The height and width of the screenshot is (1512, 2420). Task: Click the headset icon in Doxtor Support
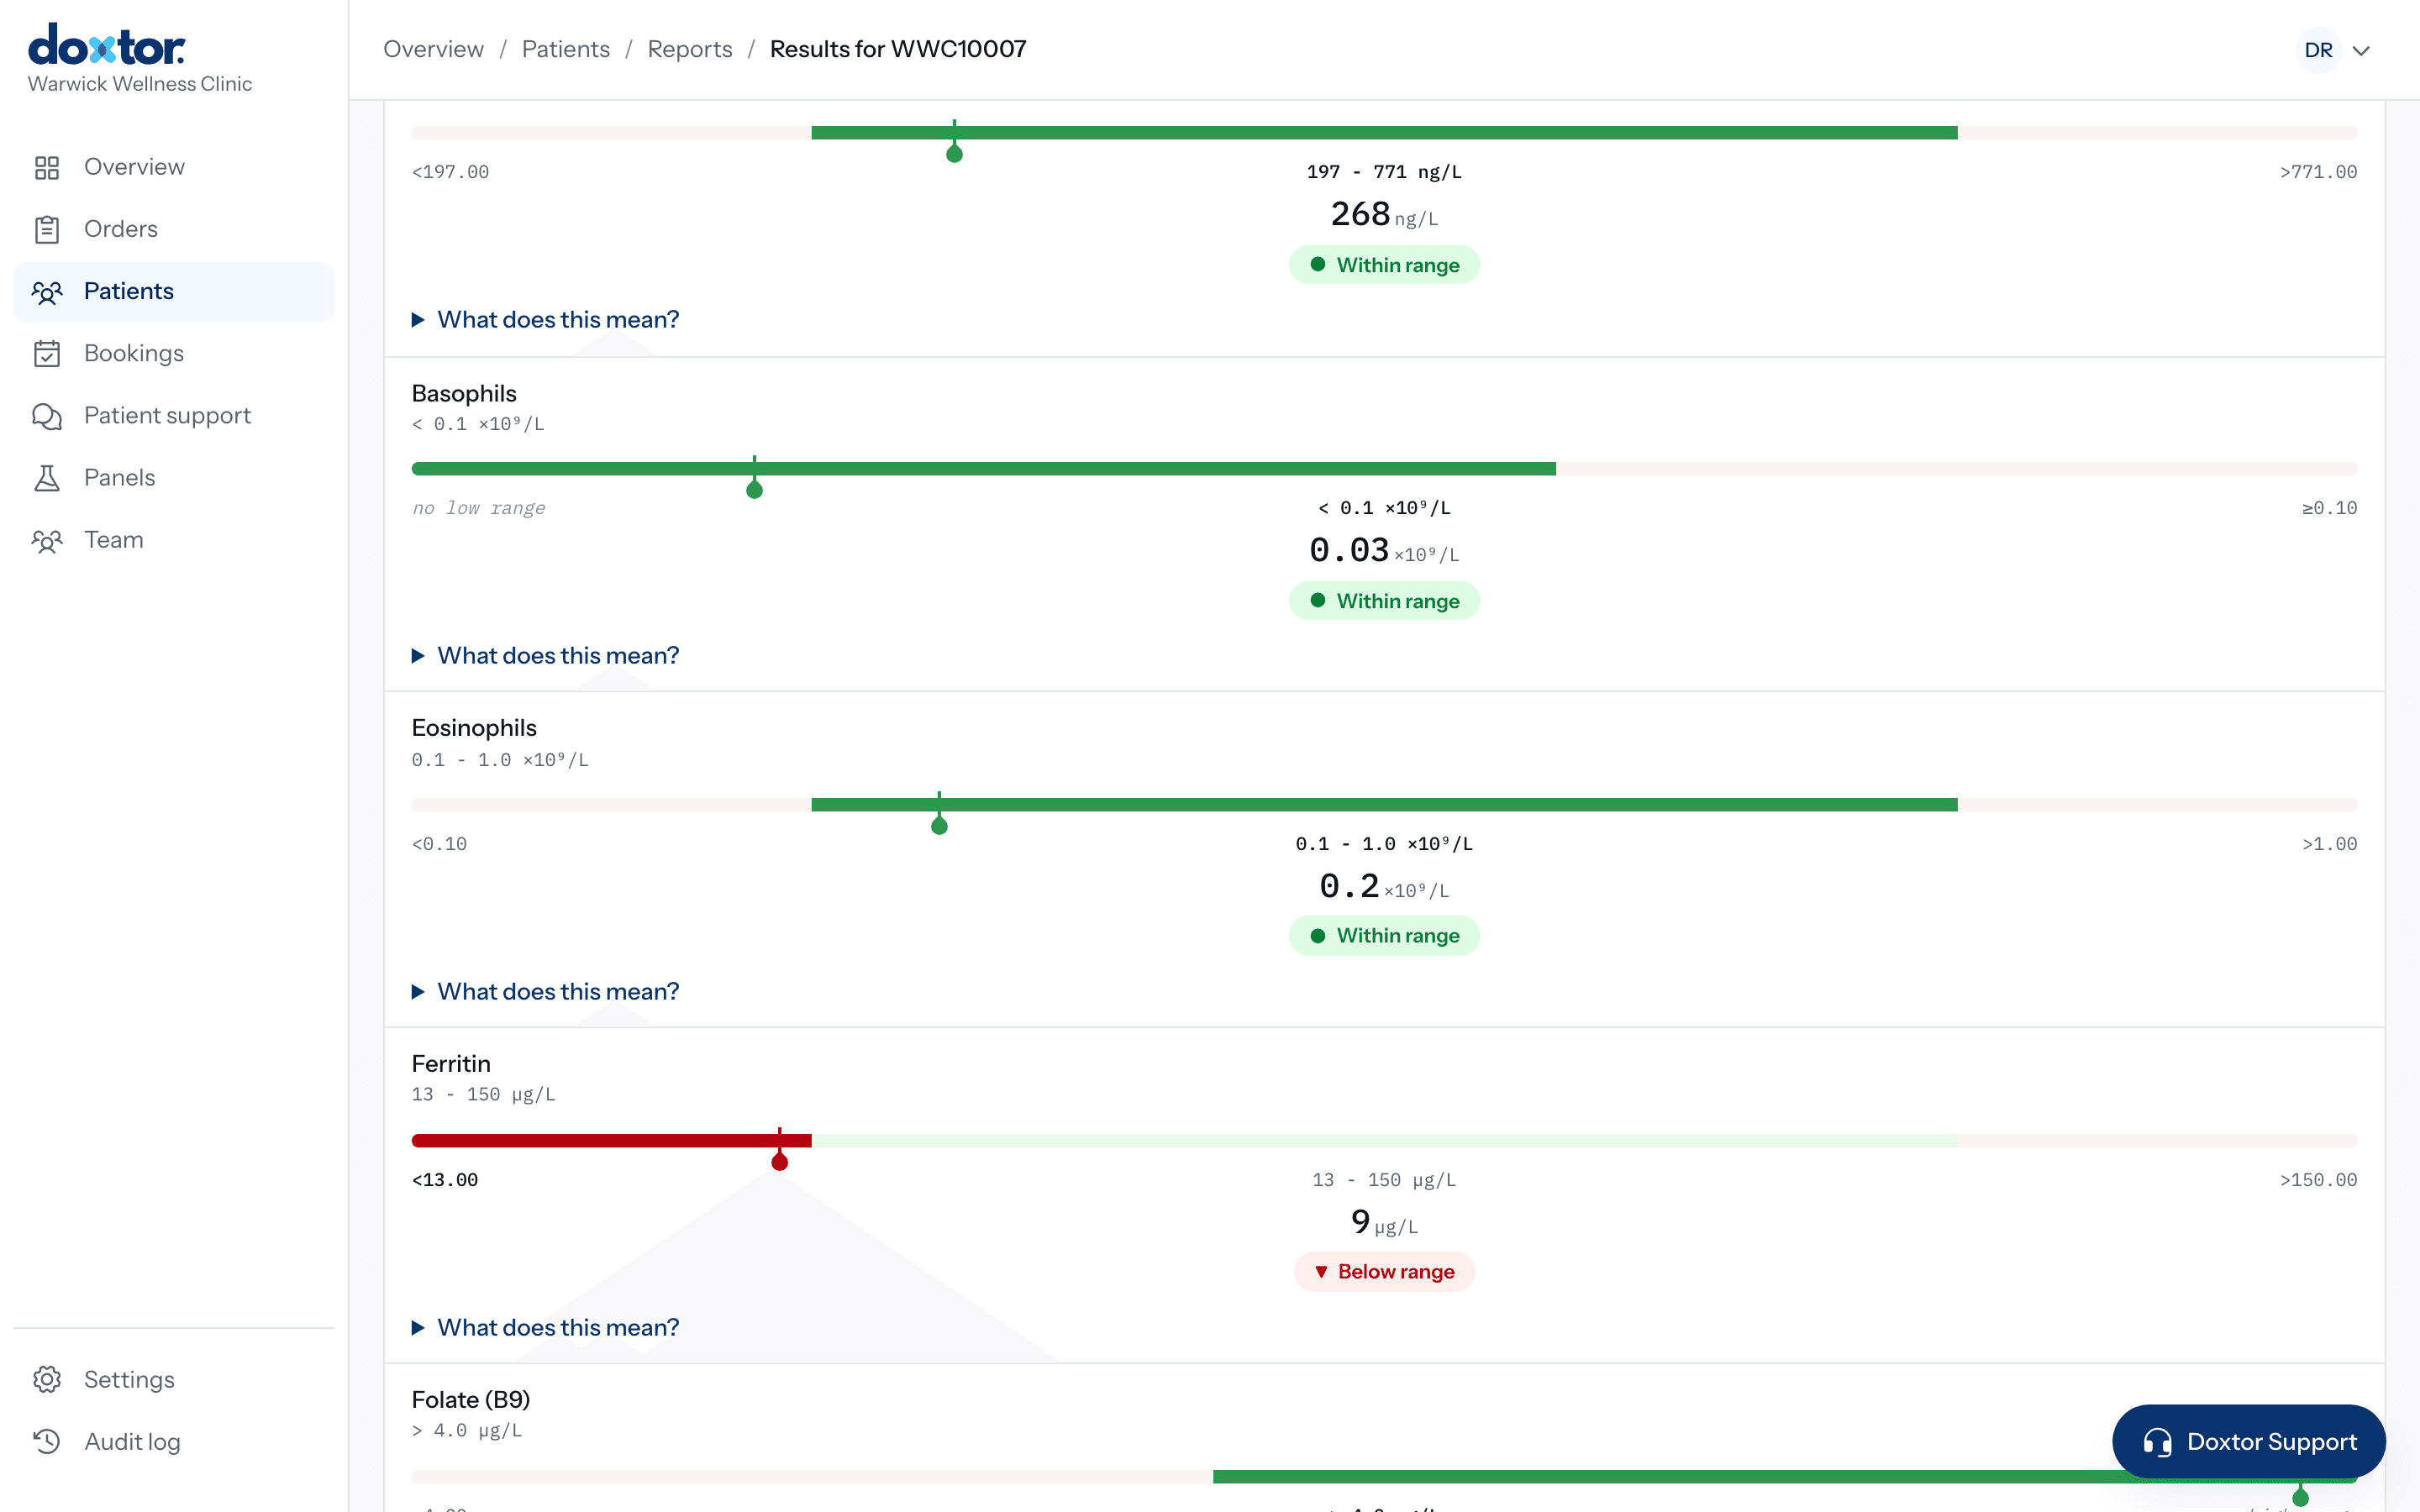(x=2157, y=1441)
